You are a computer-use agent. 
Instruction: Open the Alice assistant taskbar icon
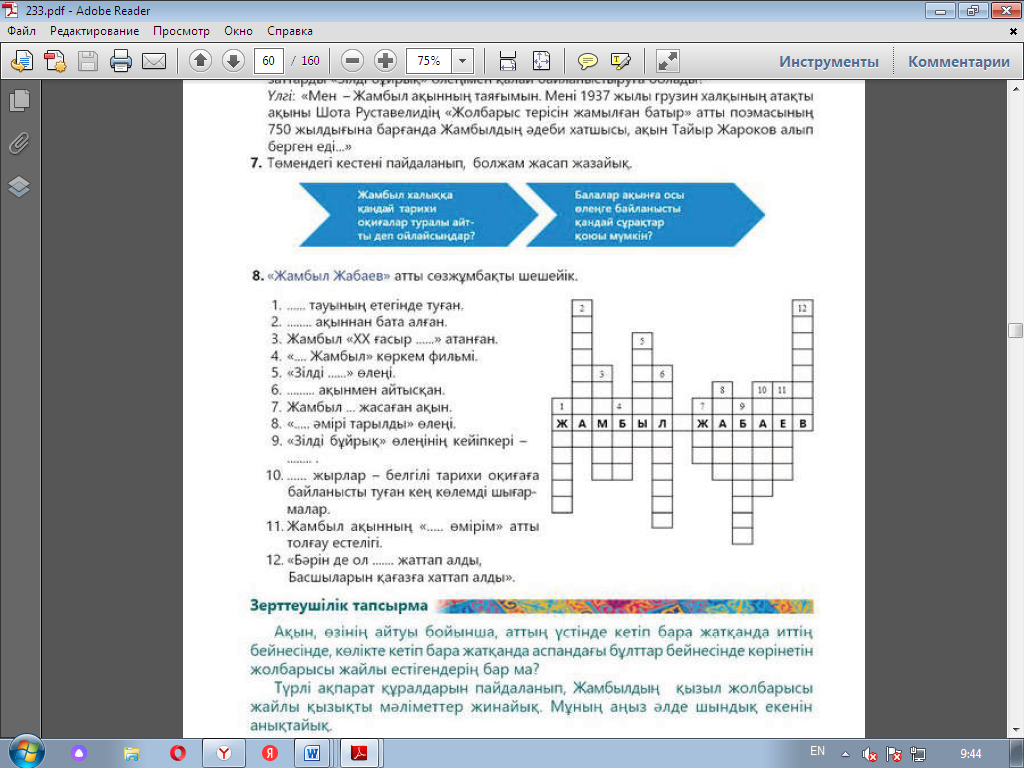[x=79, y=753]
